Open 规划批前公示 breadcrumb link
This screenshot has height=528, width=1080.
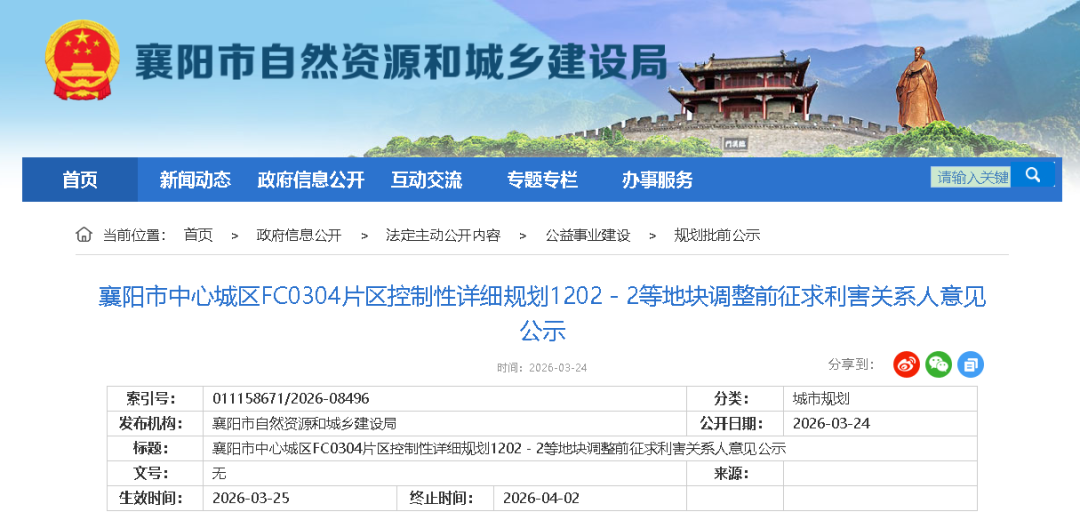717,235
